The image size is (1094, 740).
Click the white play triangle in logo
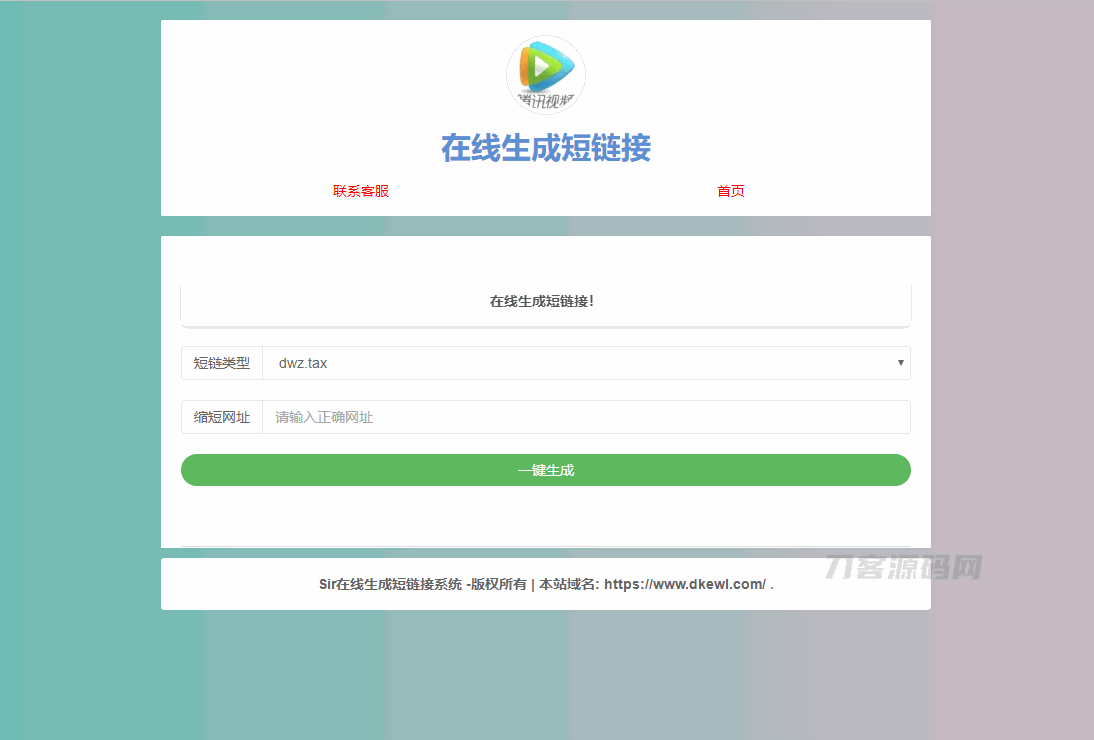pos(541,67)
